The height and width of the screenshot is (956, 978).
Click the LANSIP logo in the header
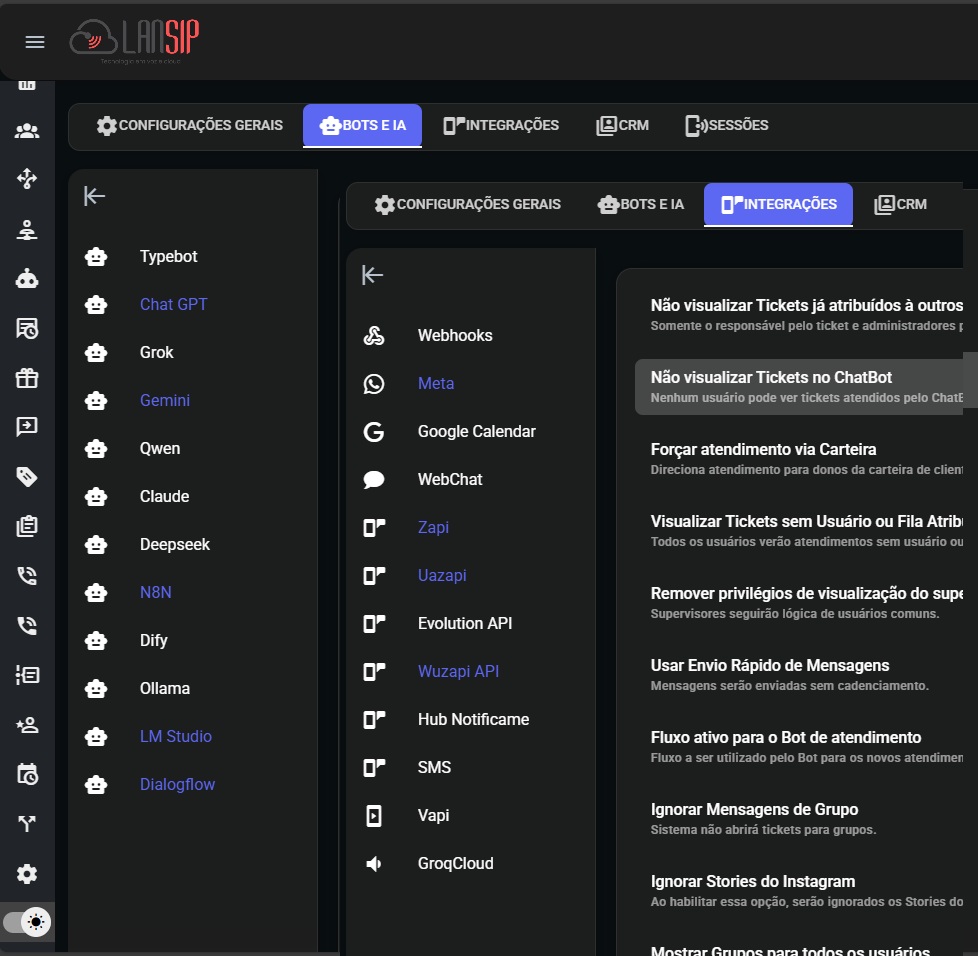coord(135,41)
